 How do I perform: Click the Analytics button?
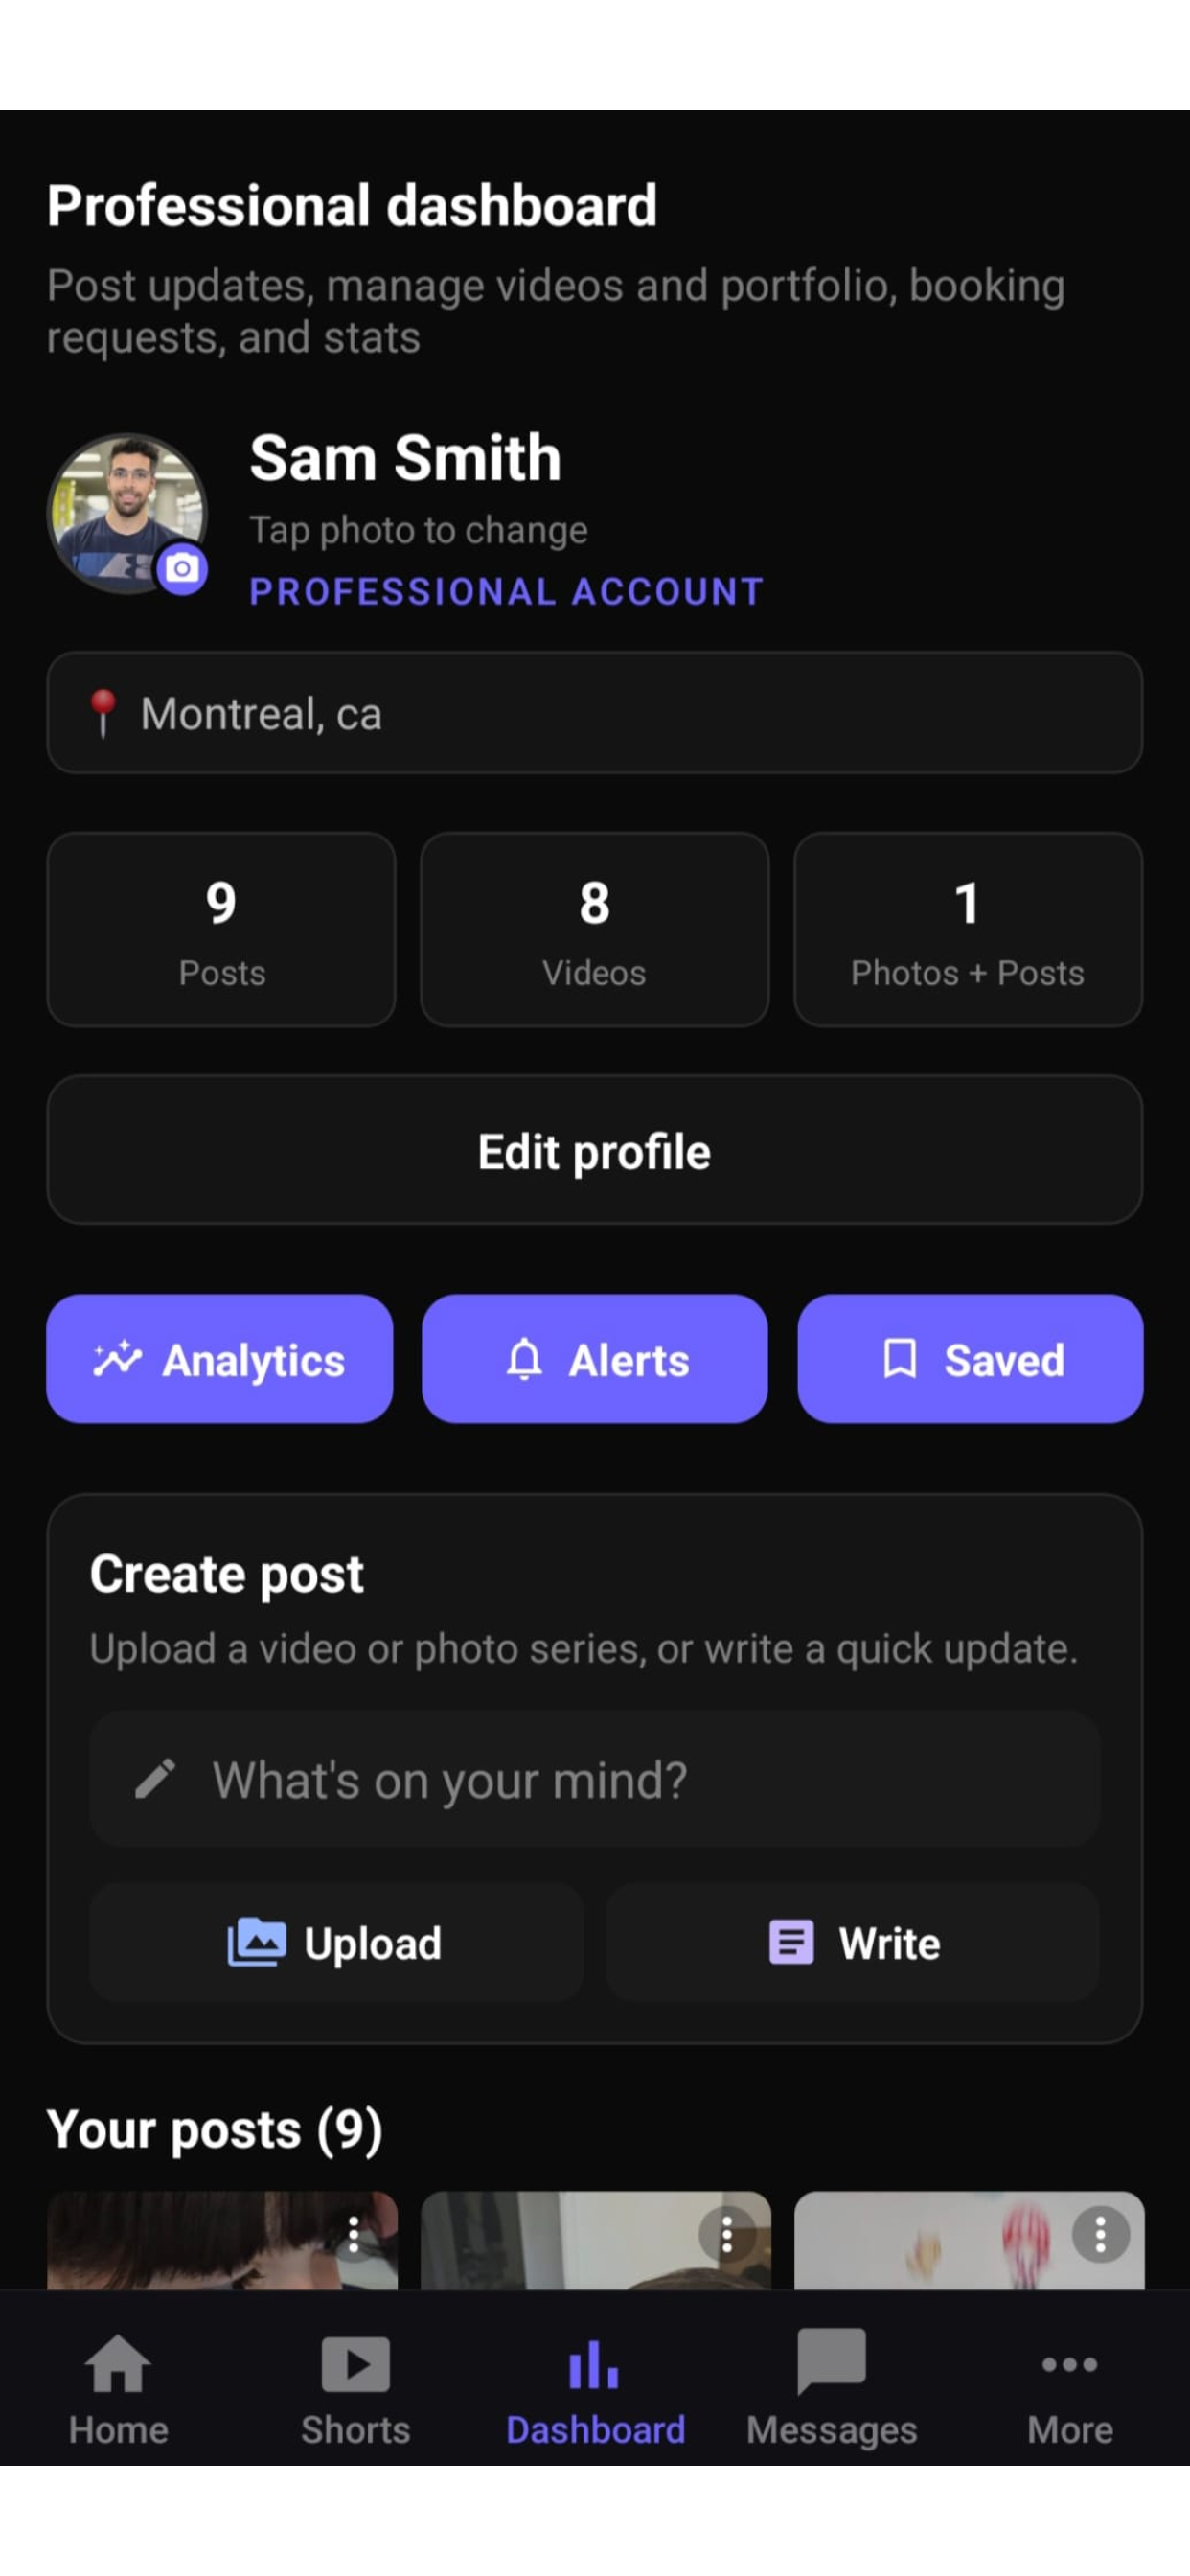click(220, 1359)
